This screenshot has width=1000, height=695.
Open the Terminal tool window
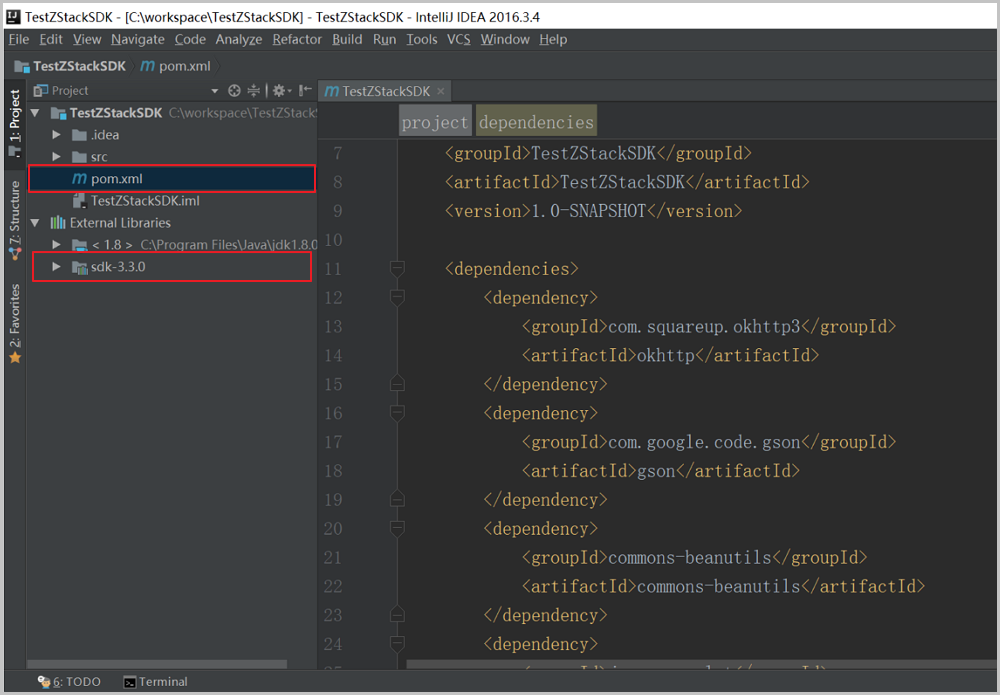pyautogui.click(x=155, y=681)
